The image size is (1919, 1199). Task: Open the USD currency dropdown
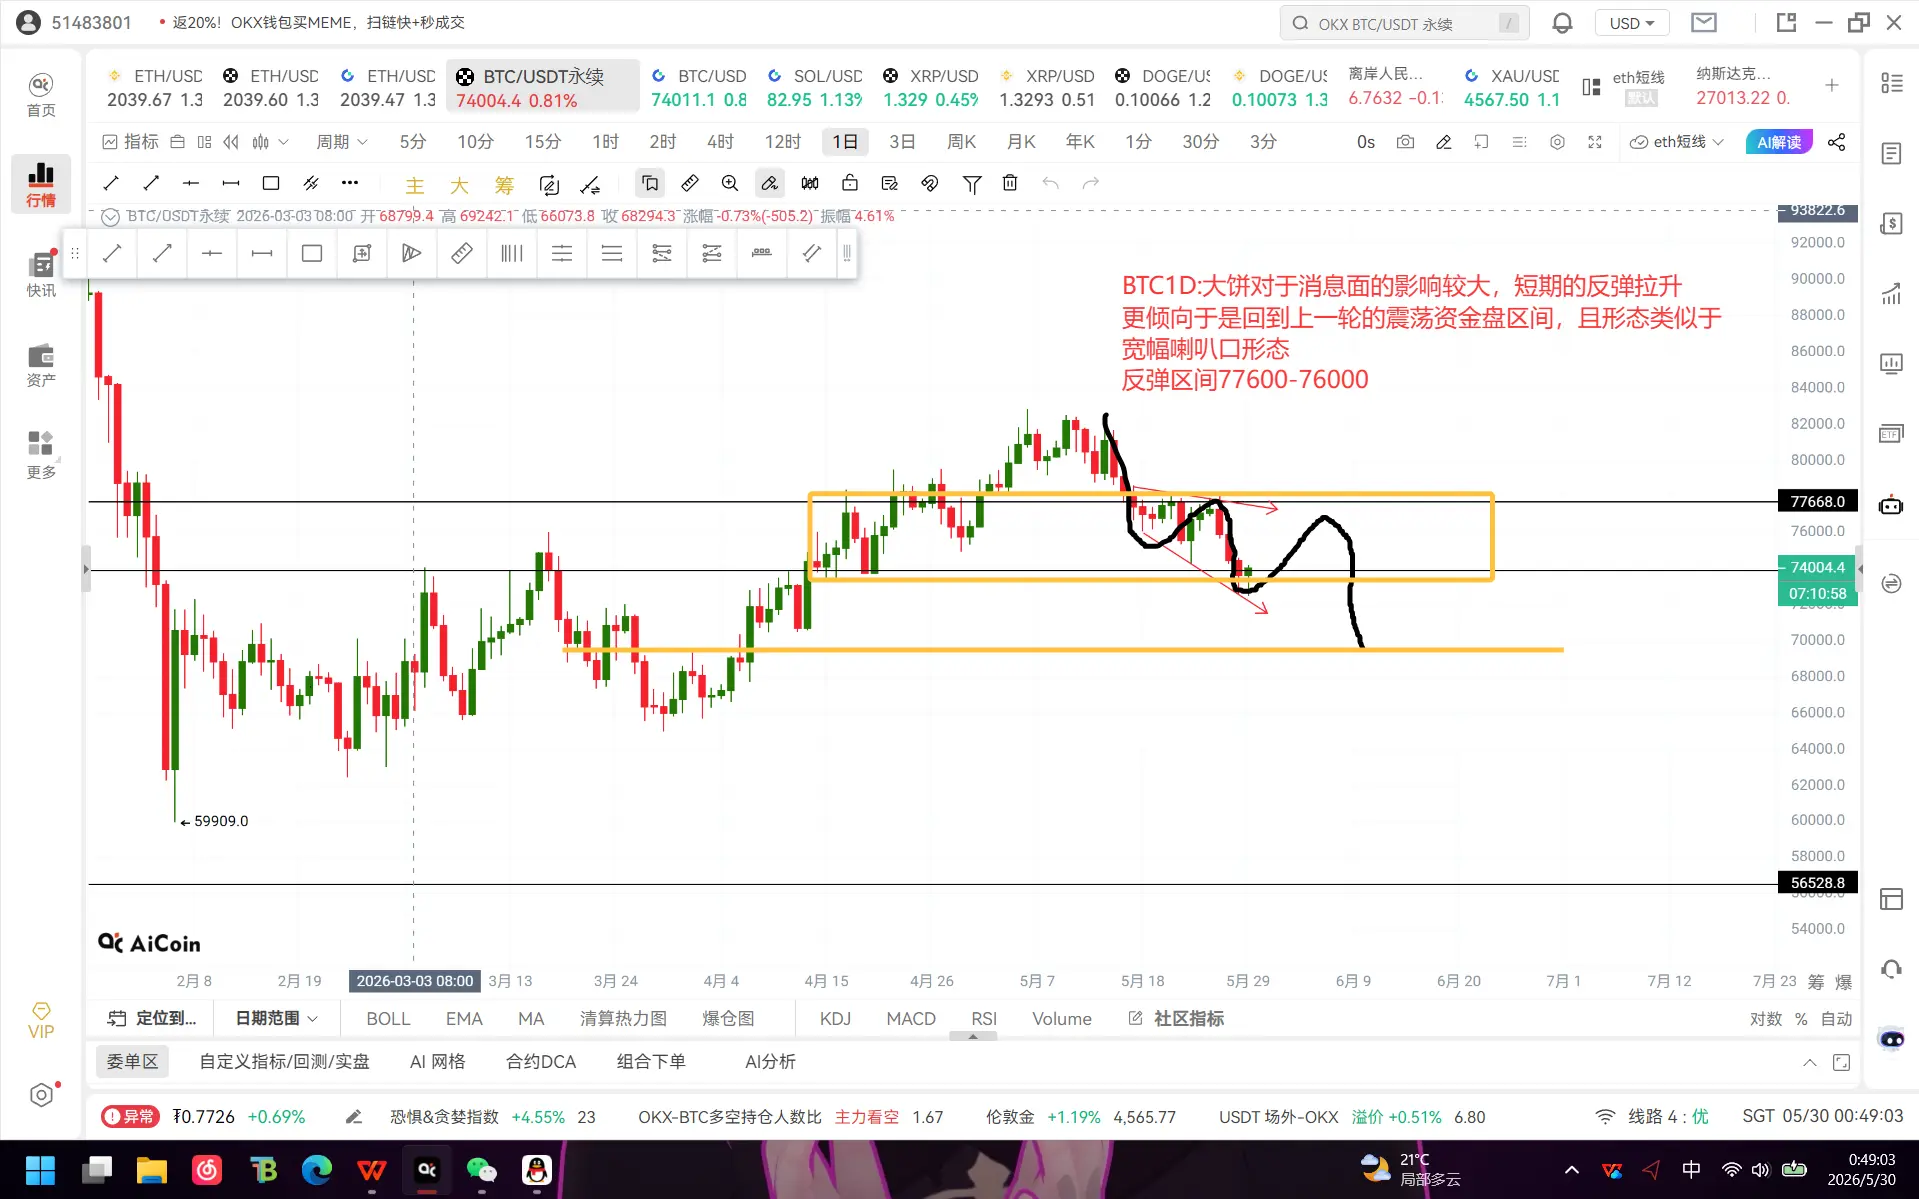coord(1632,23)
